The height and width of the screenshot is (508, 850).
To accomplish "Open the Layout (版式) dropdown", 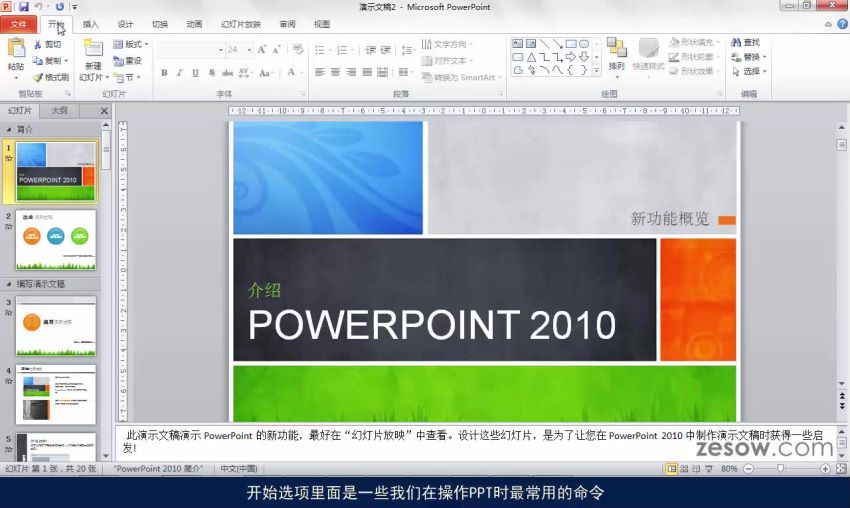I will pos(131,44).
